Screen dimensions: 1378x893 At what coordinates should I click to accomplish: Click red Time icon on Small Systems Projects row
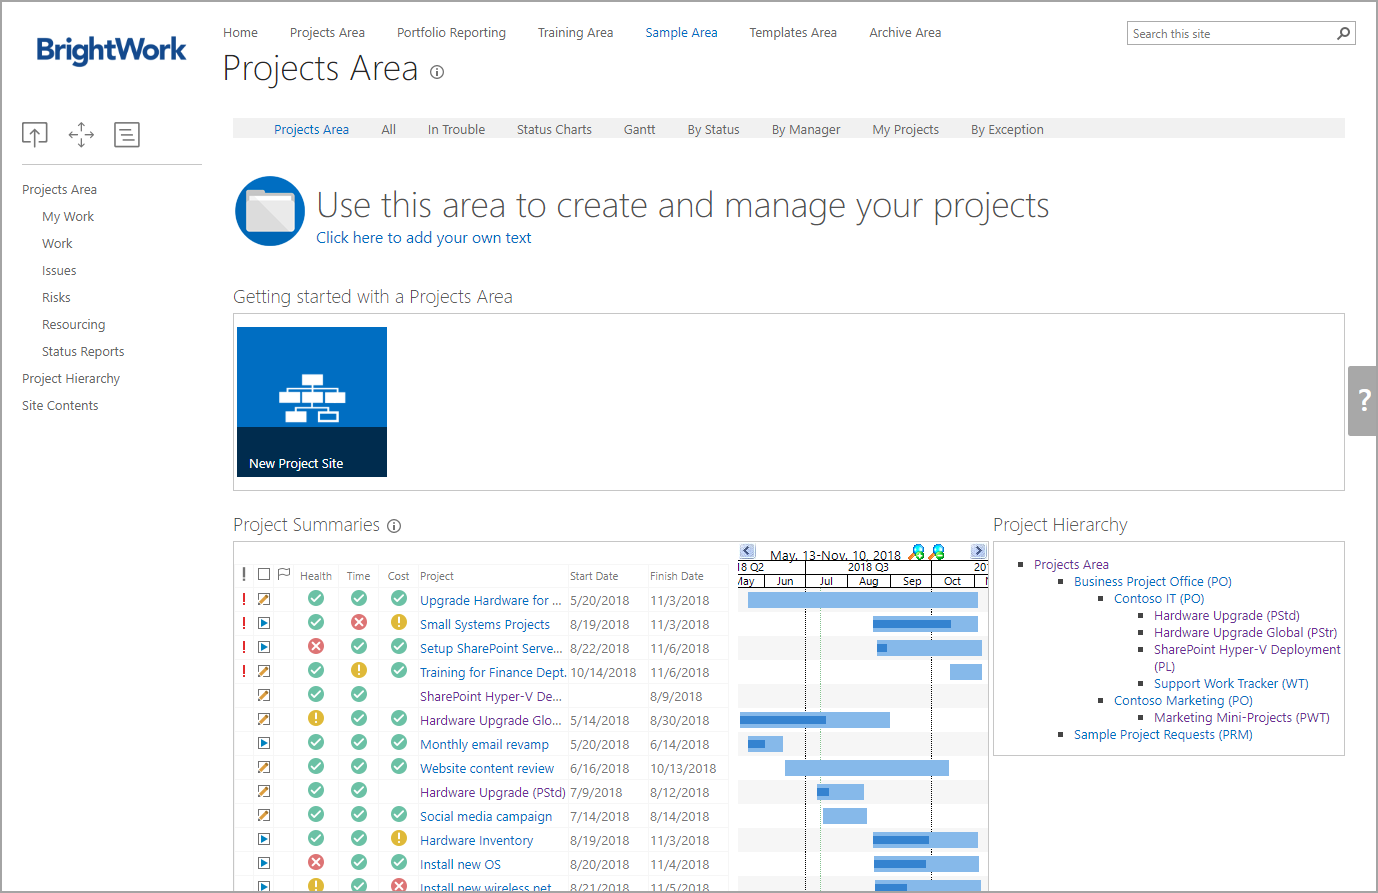tap(359, 622)
